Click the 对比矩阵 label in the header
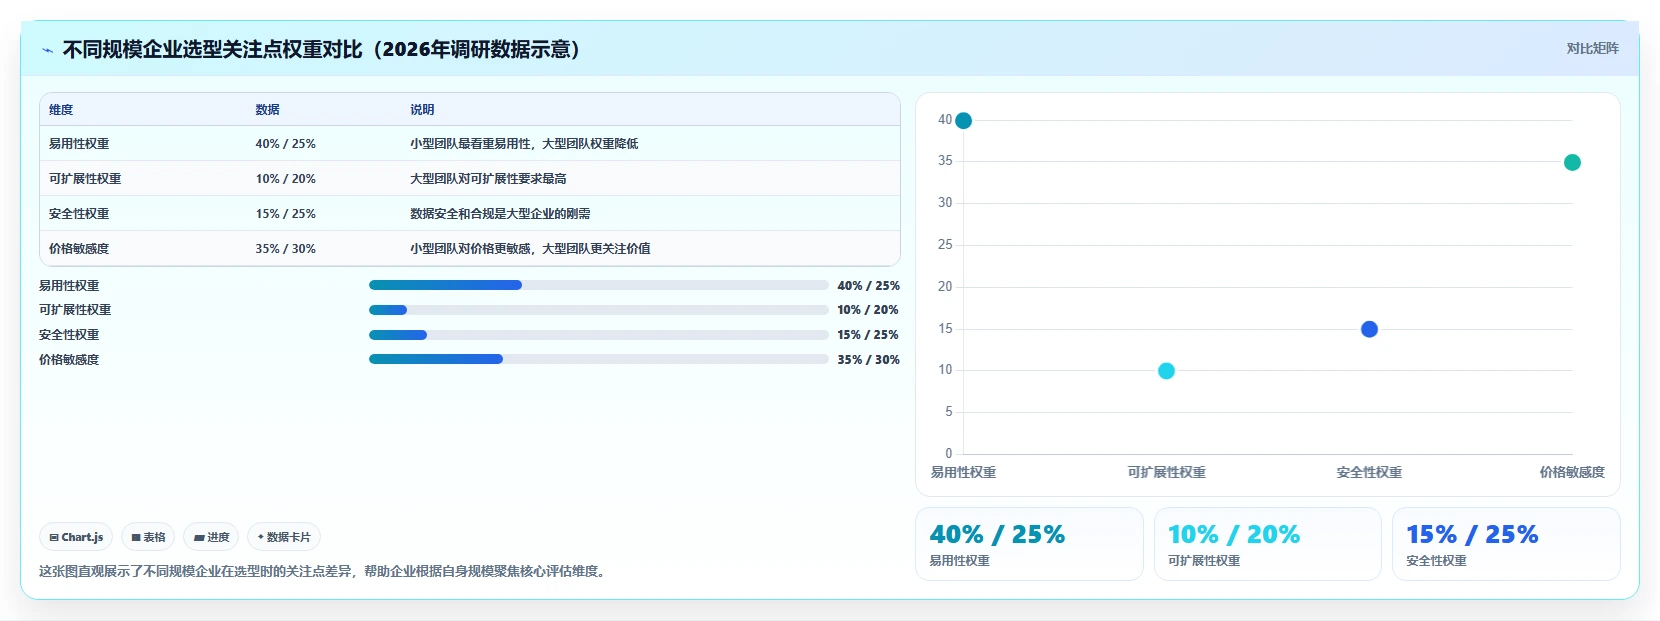 1592,48
